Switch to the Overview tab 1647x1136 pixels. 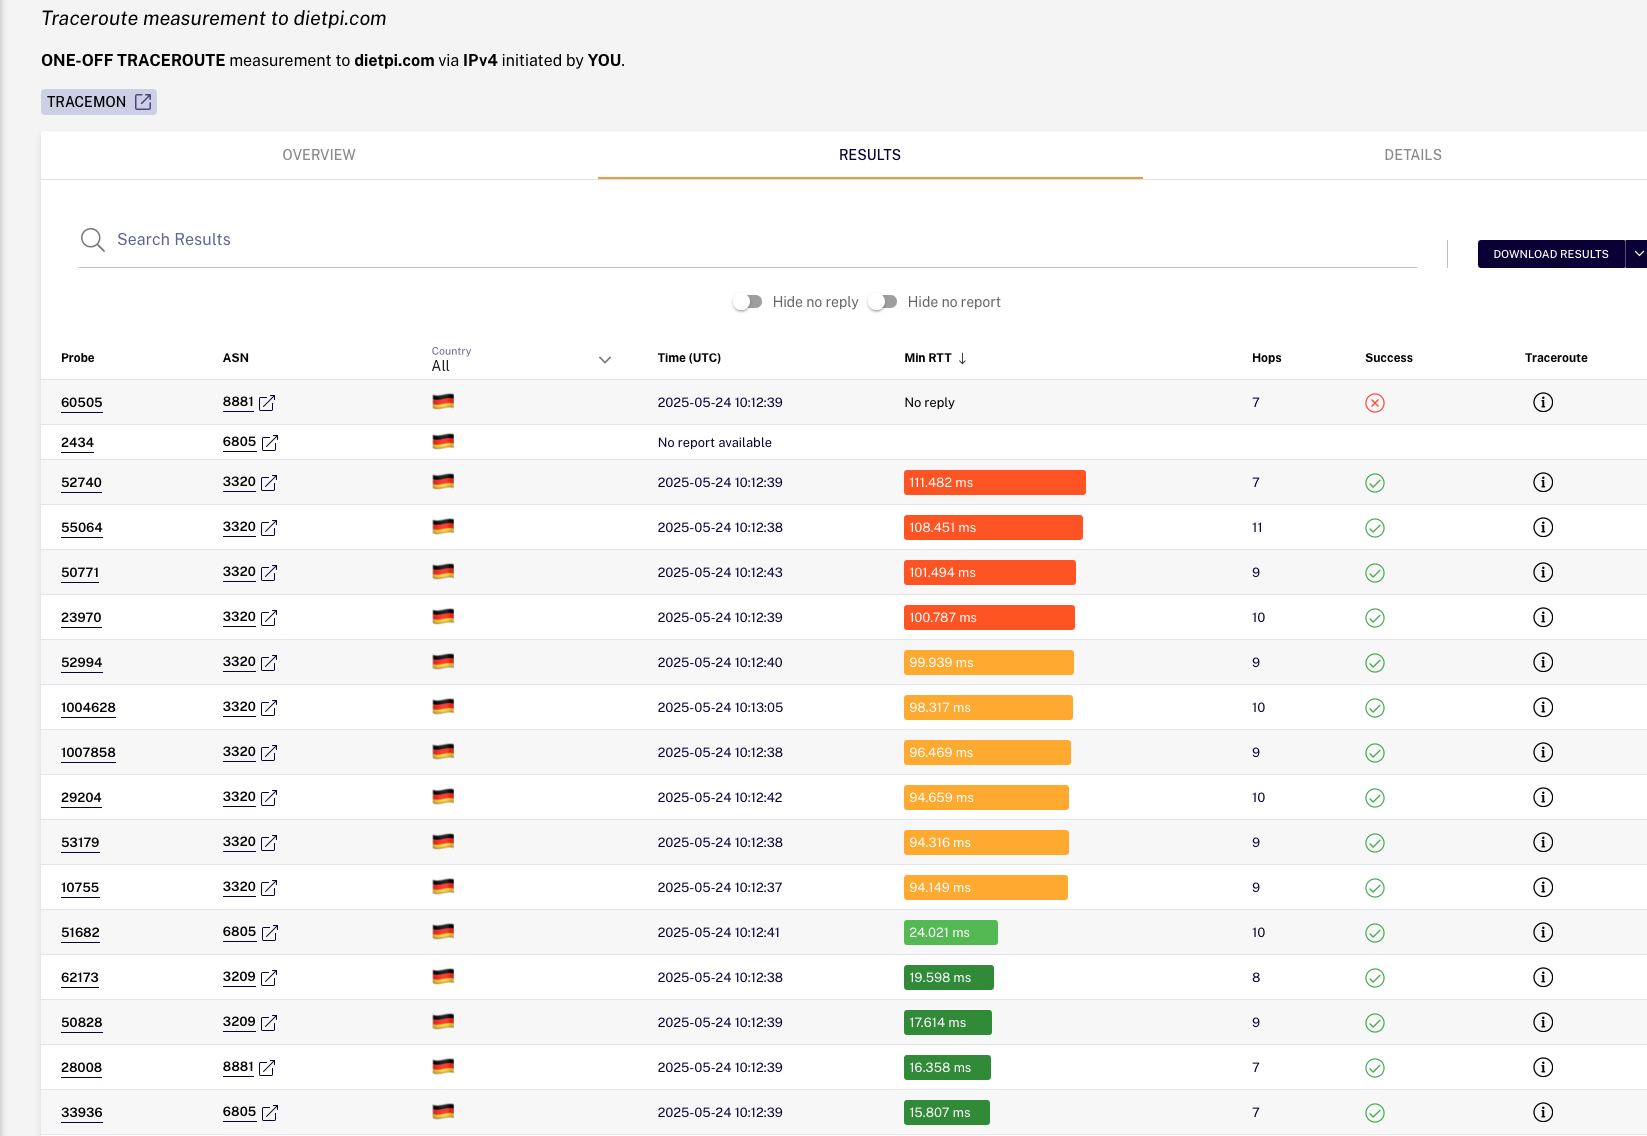(x=319, y=155)
